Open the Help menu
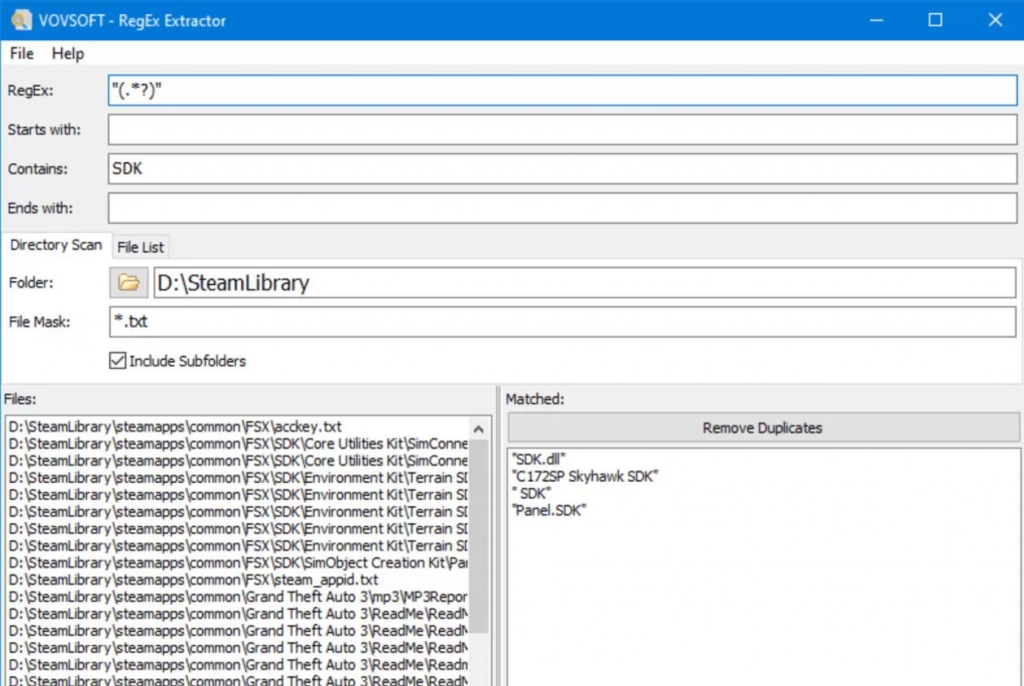Image resolution: width=1024 pixels, height=686 pixels. (x=68, y=54)
